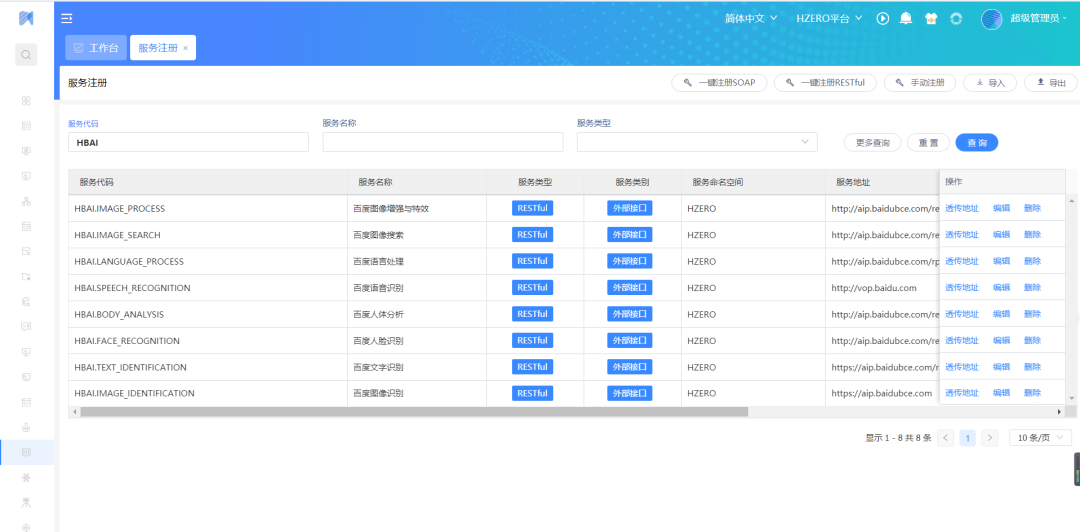Expand the HZERO平台 tenant dropdown
The width and height of the screenshot is (1080, 532).
pos(829,18)
